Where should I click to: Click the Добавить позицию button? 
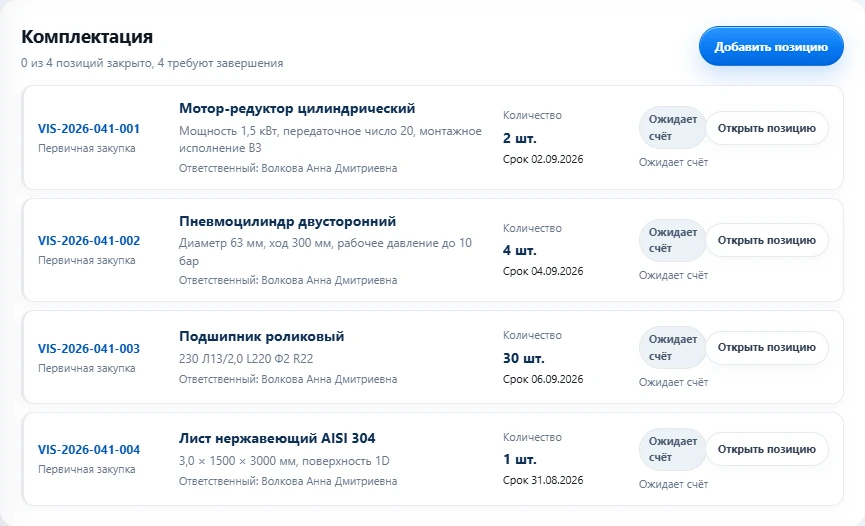(771, 46)
